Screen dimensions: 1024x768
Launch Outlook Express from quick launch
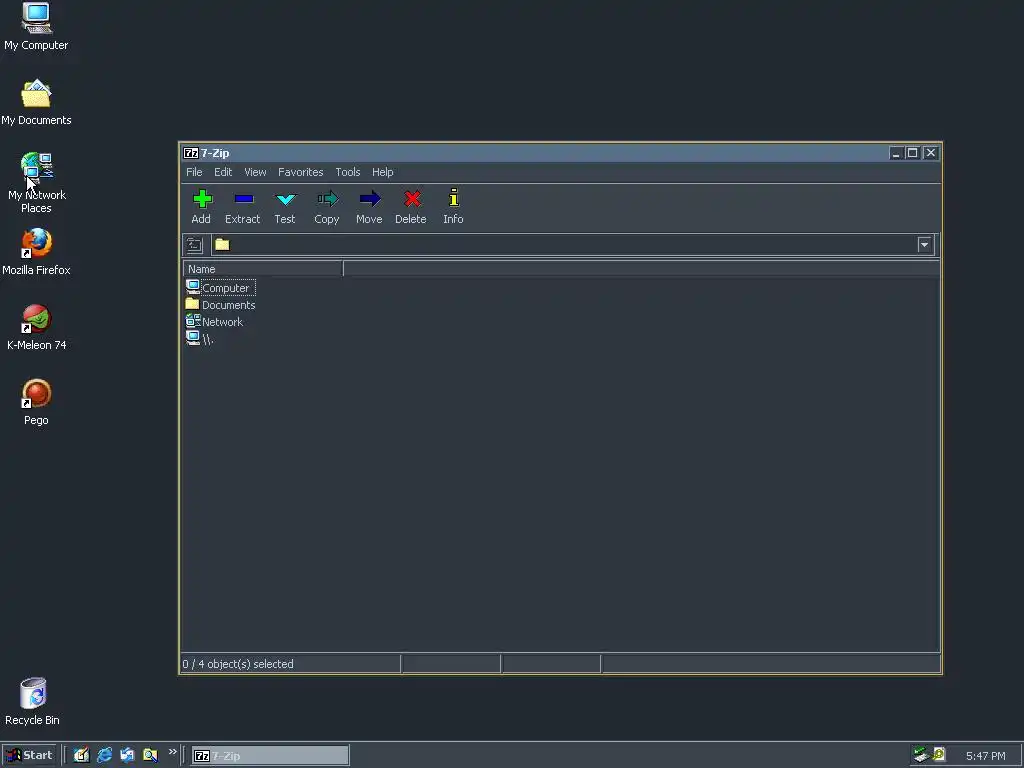pos(127,755)
